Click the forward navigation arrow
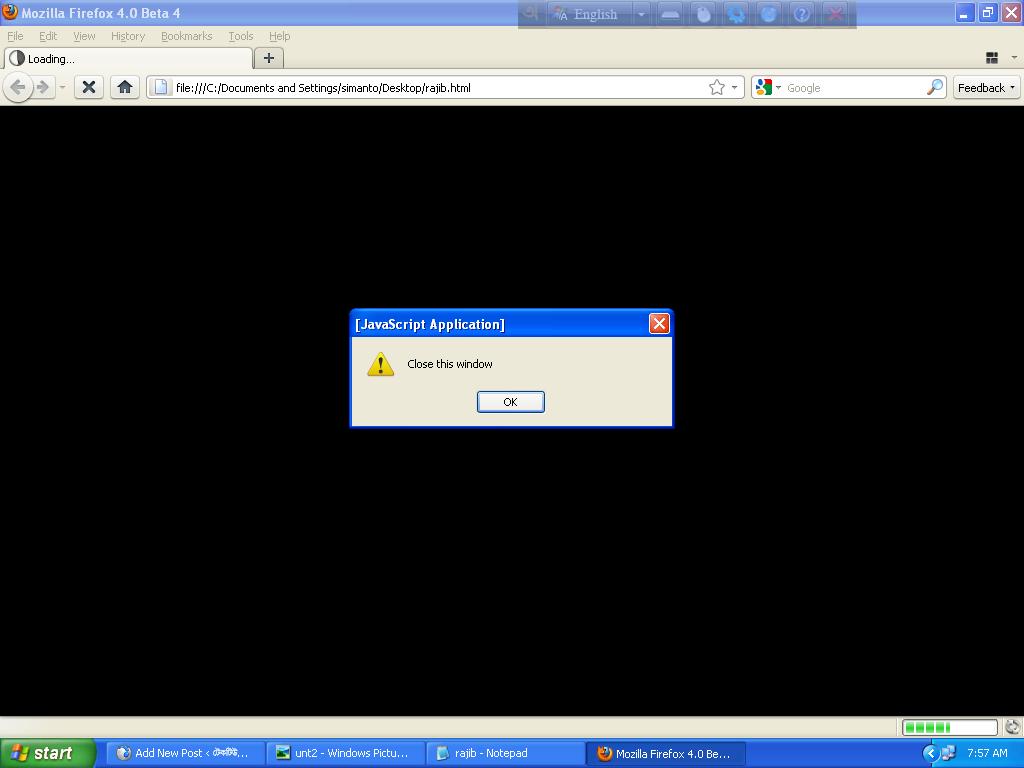Image resolution: width=1024 pixels, height=768 pixels. pyautogui.click(x=43, y=87)
